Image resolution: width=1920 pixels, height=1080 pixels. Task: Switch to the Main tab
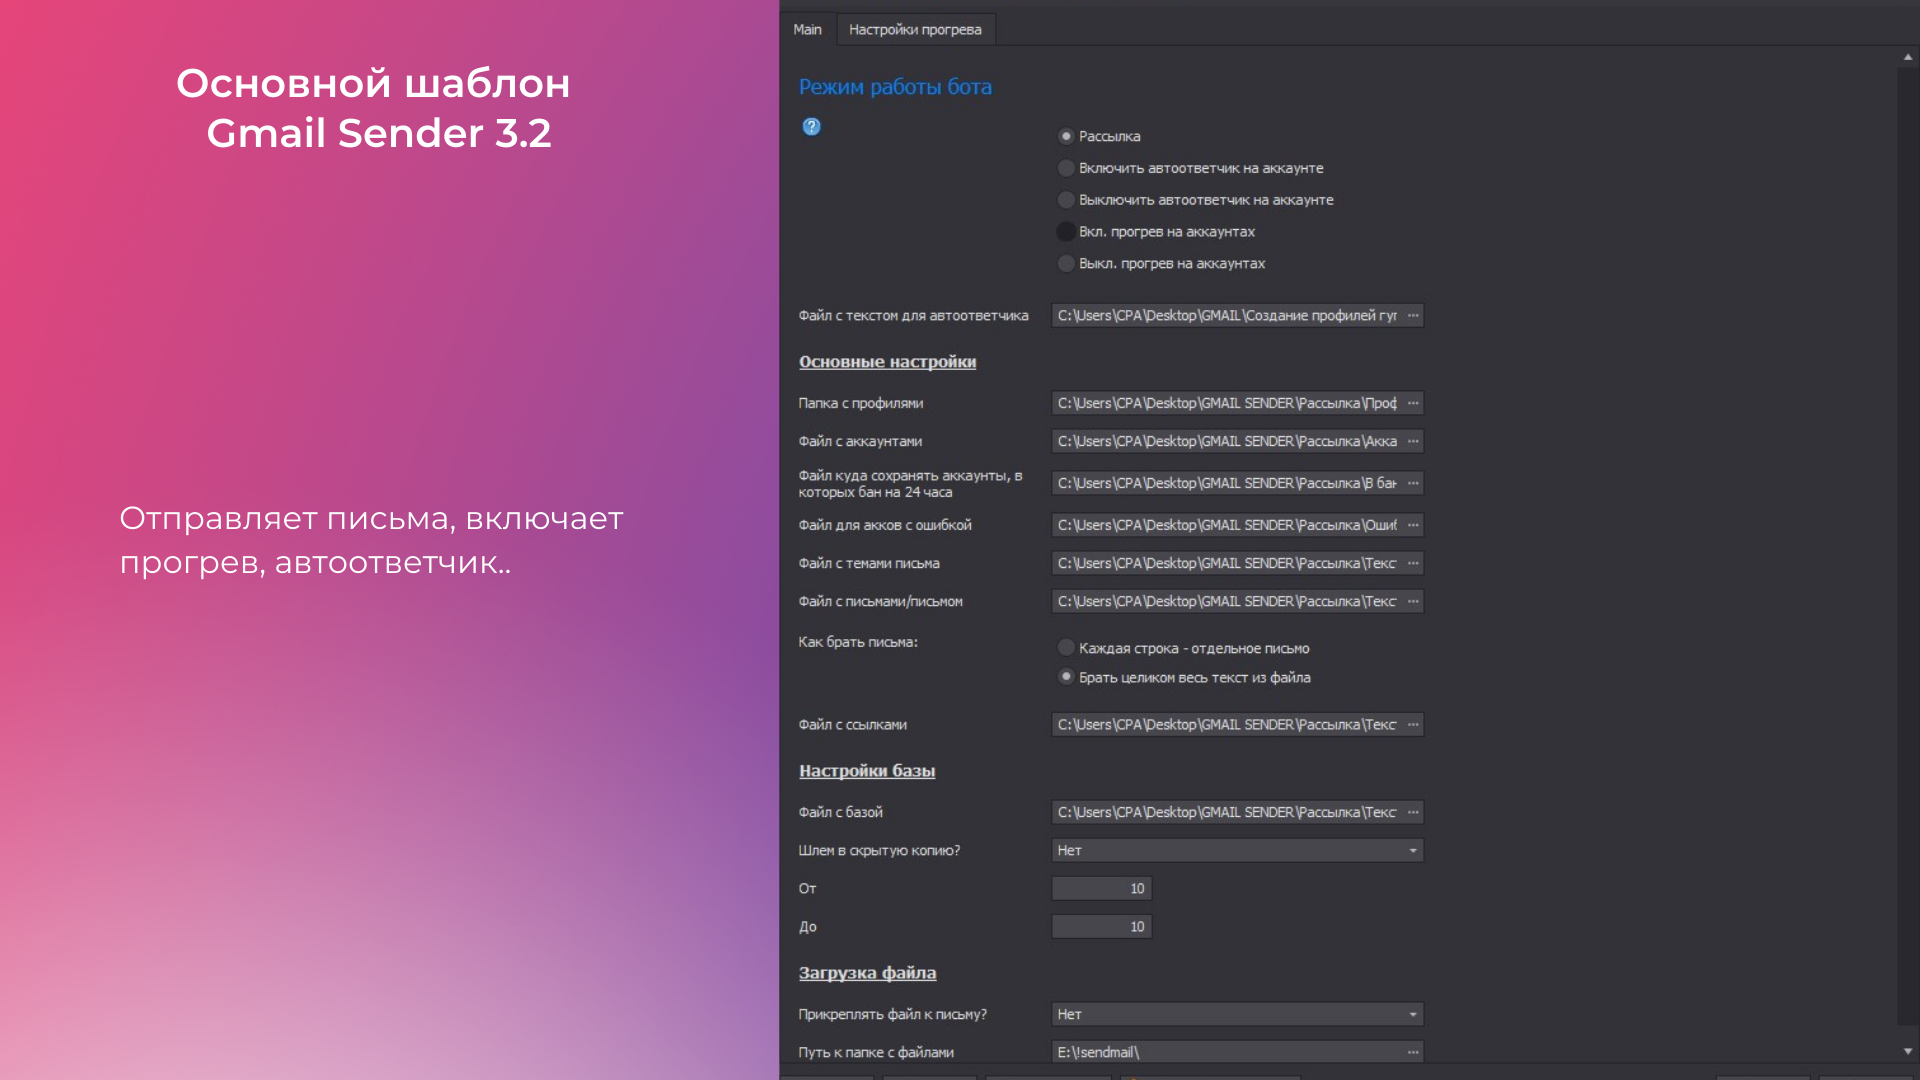pos(808,30)
